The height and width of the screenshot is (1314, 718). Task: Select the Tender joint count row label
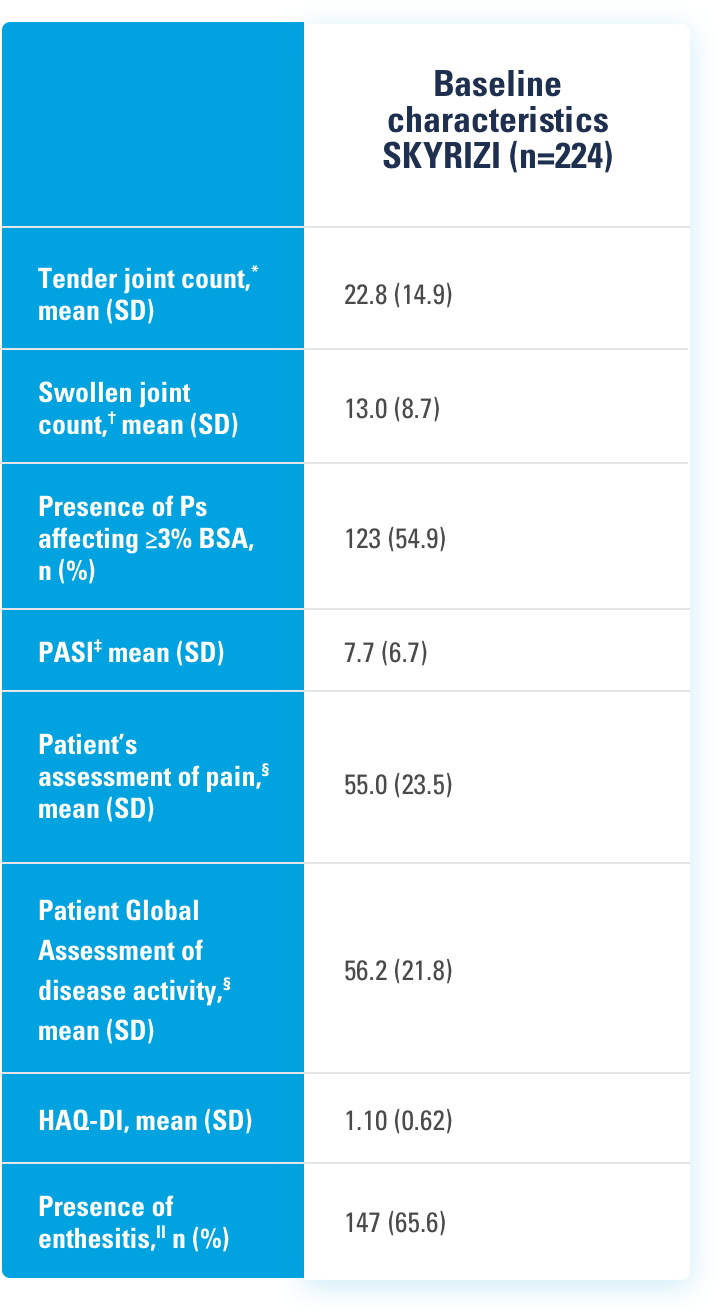146,295
